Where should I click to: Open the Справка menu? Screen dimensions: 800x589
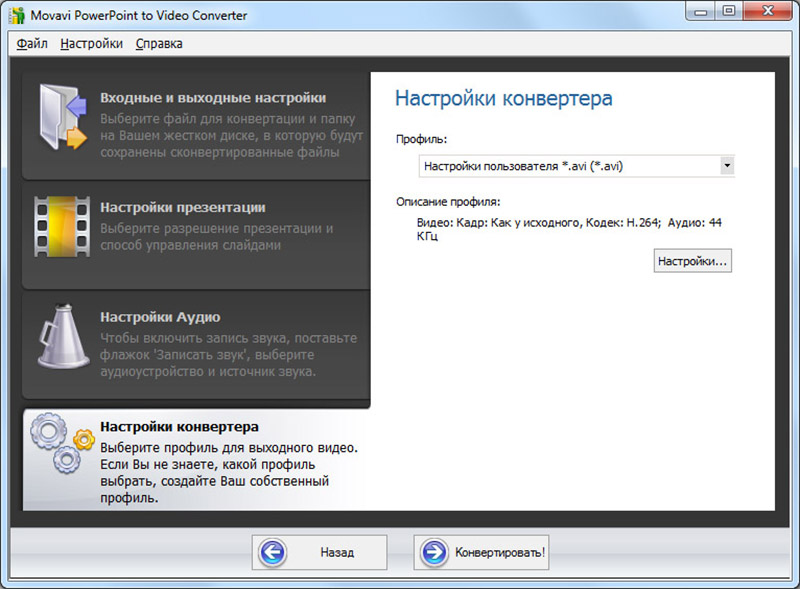[x=159, y=44]
